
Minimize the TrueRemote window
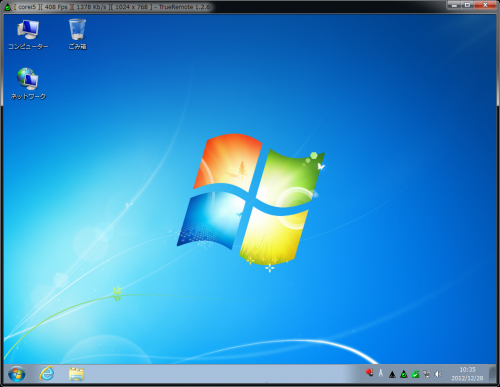pos(453,5)
